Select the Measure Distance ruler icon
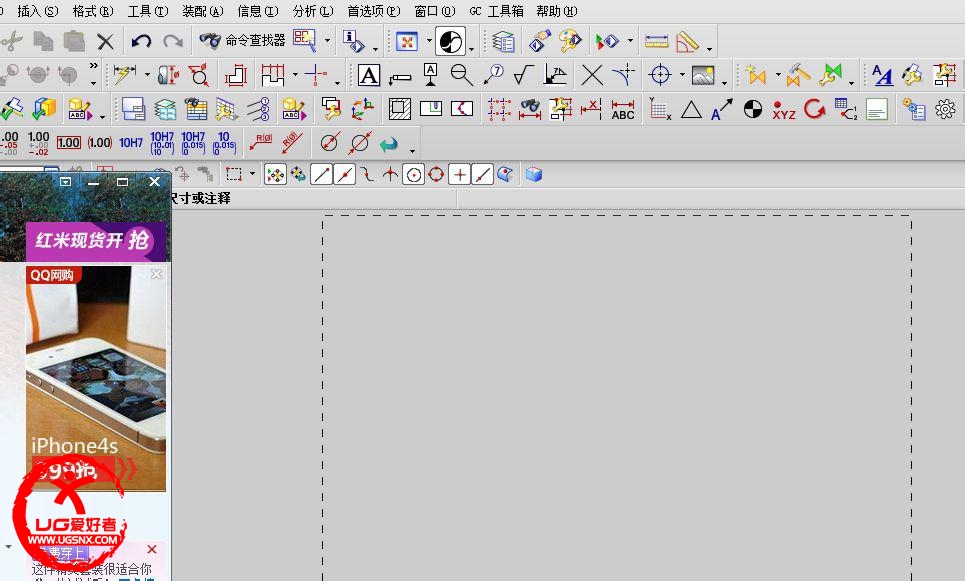The width and height of the screenshot is (965, 581). [x=657, y=41]
